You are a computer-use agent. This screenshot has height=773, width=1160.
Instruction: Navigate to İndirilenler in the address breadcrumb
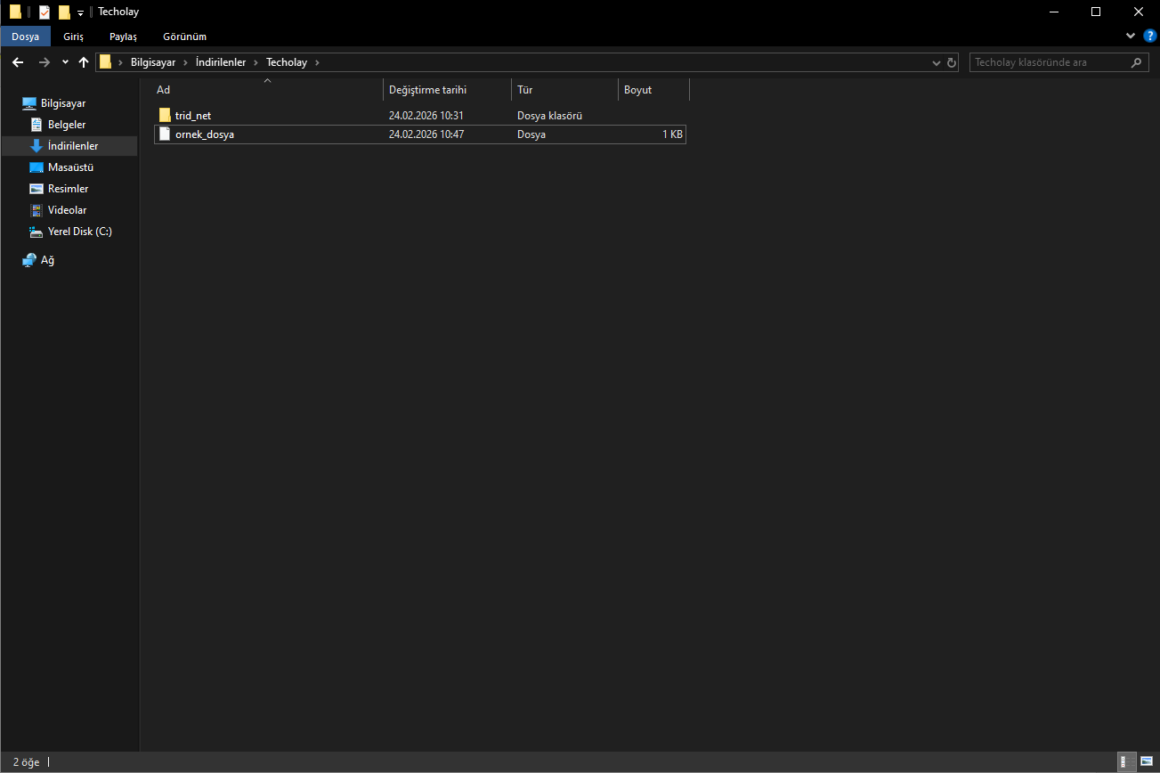click(220, 62)
